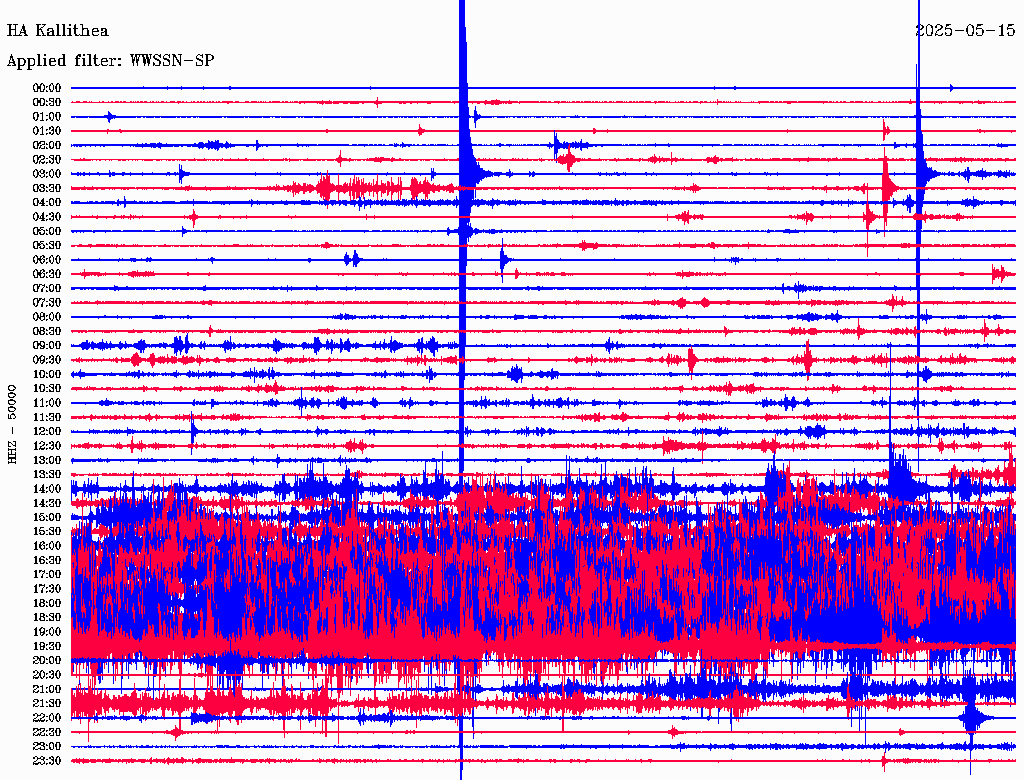Viewport: 1024px width, 780px height.
Task: Click the 'HA Kallithea' station title
Action: point(57,31)
